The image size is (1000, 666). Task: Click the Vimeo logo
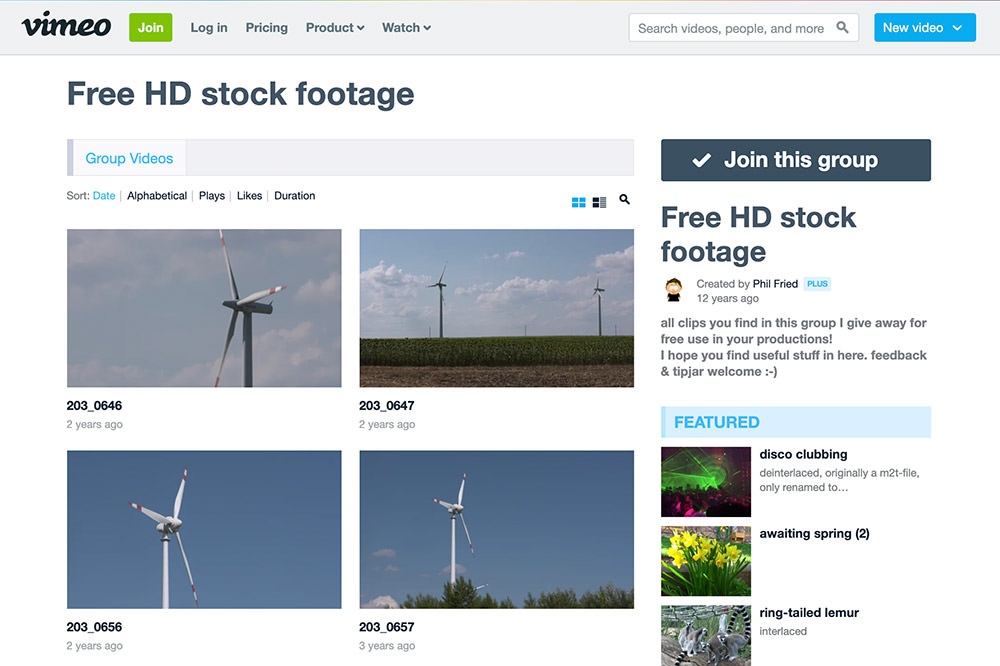(66, 26)
